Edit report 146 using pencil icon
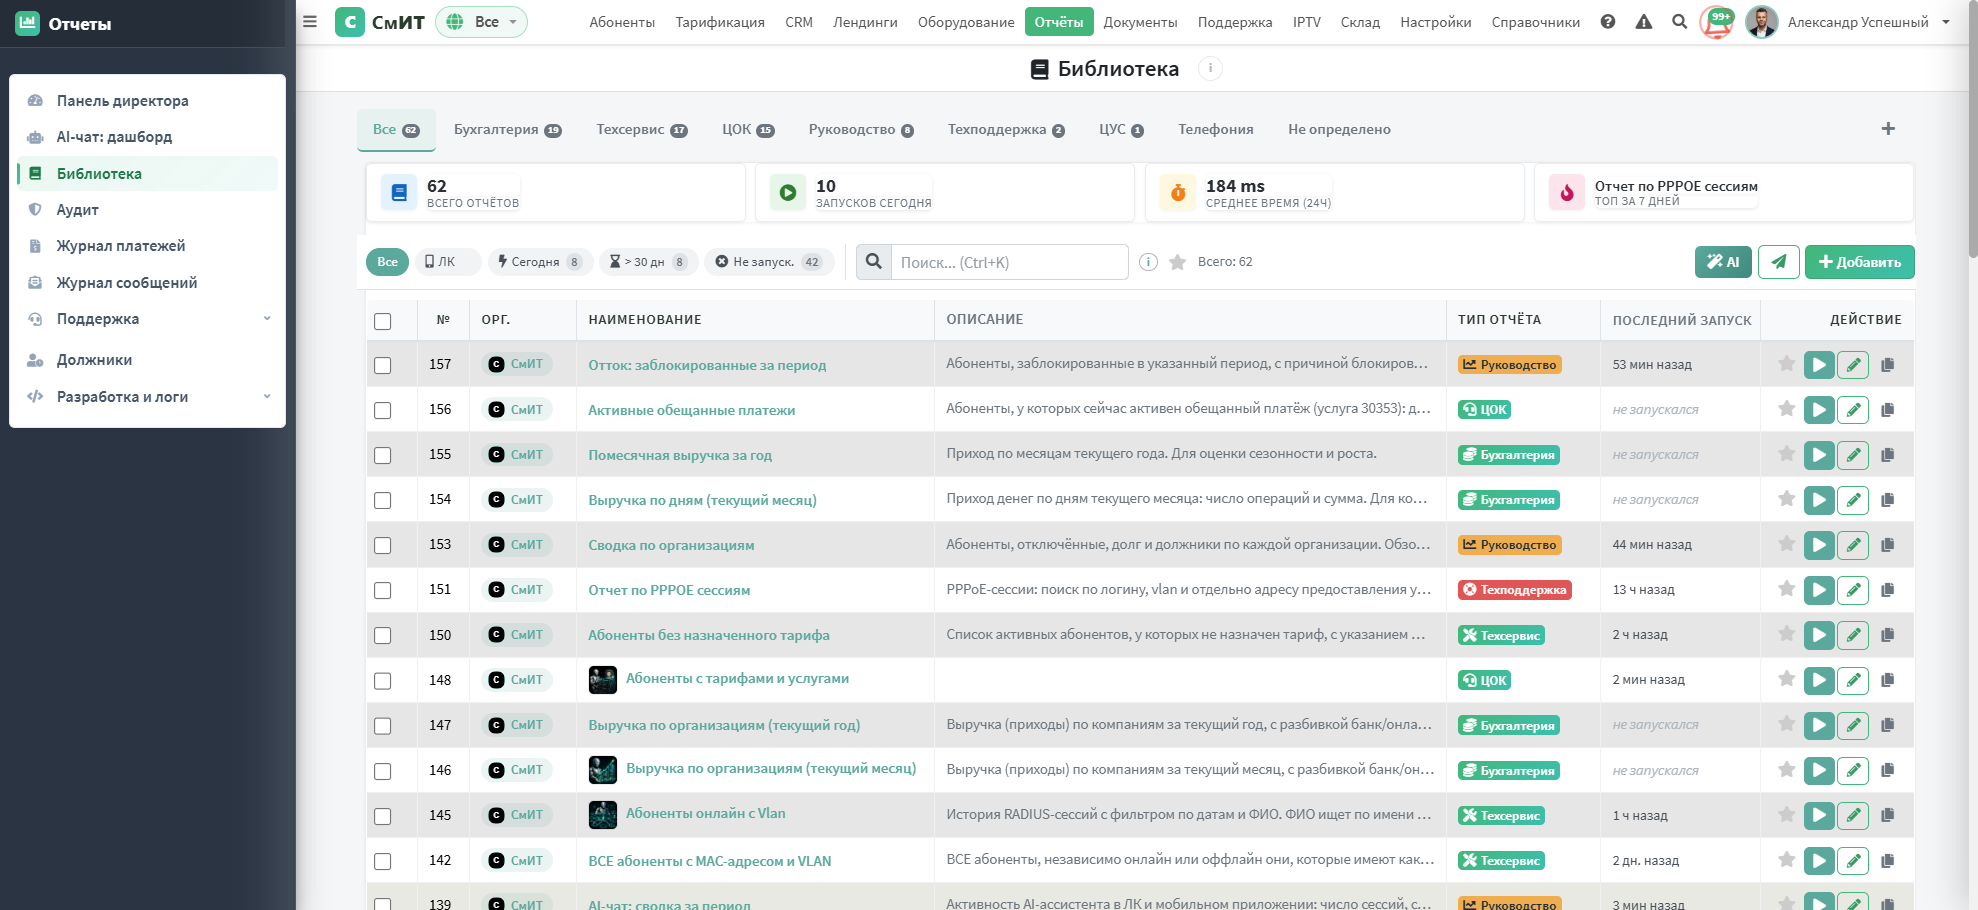 pyautogui.click(x=1853, y=770)
